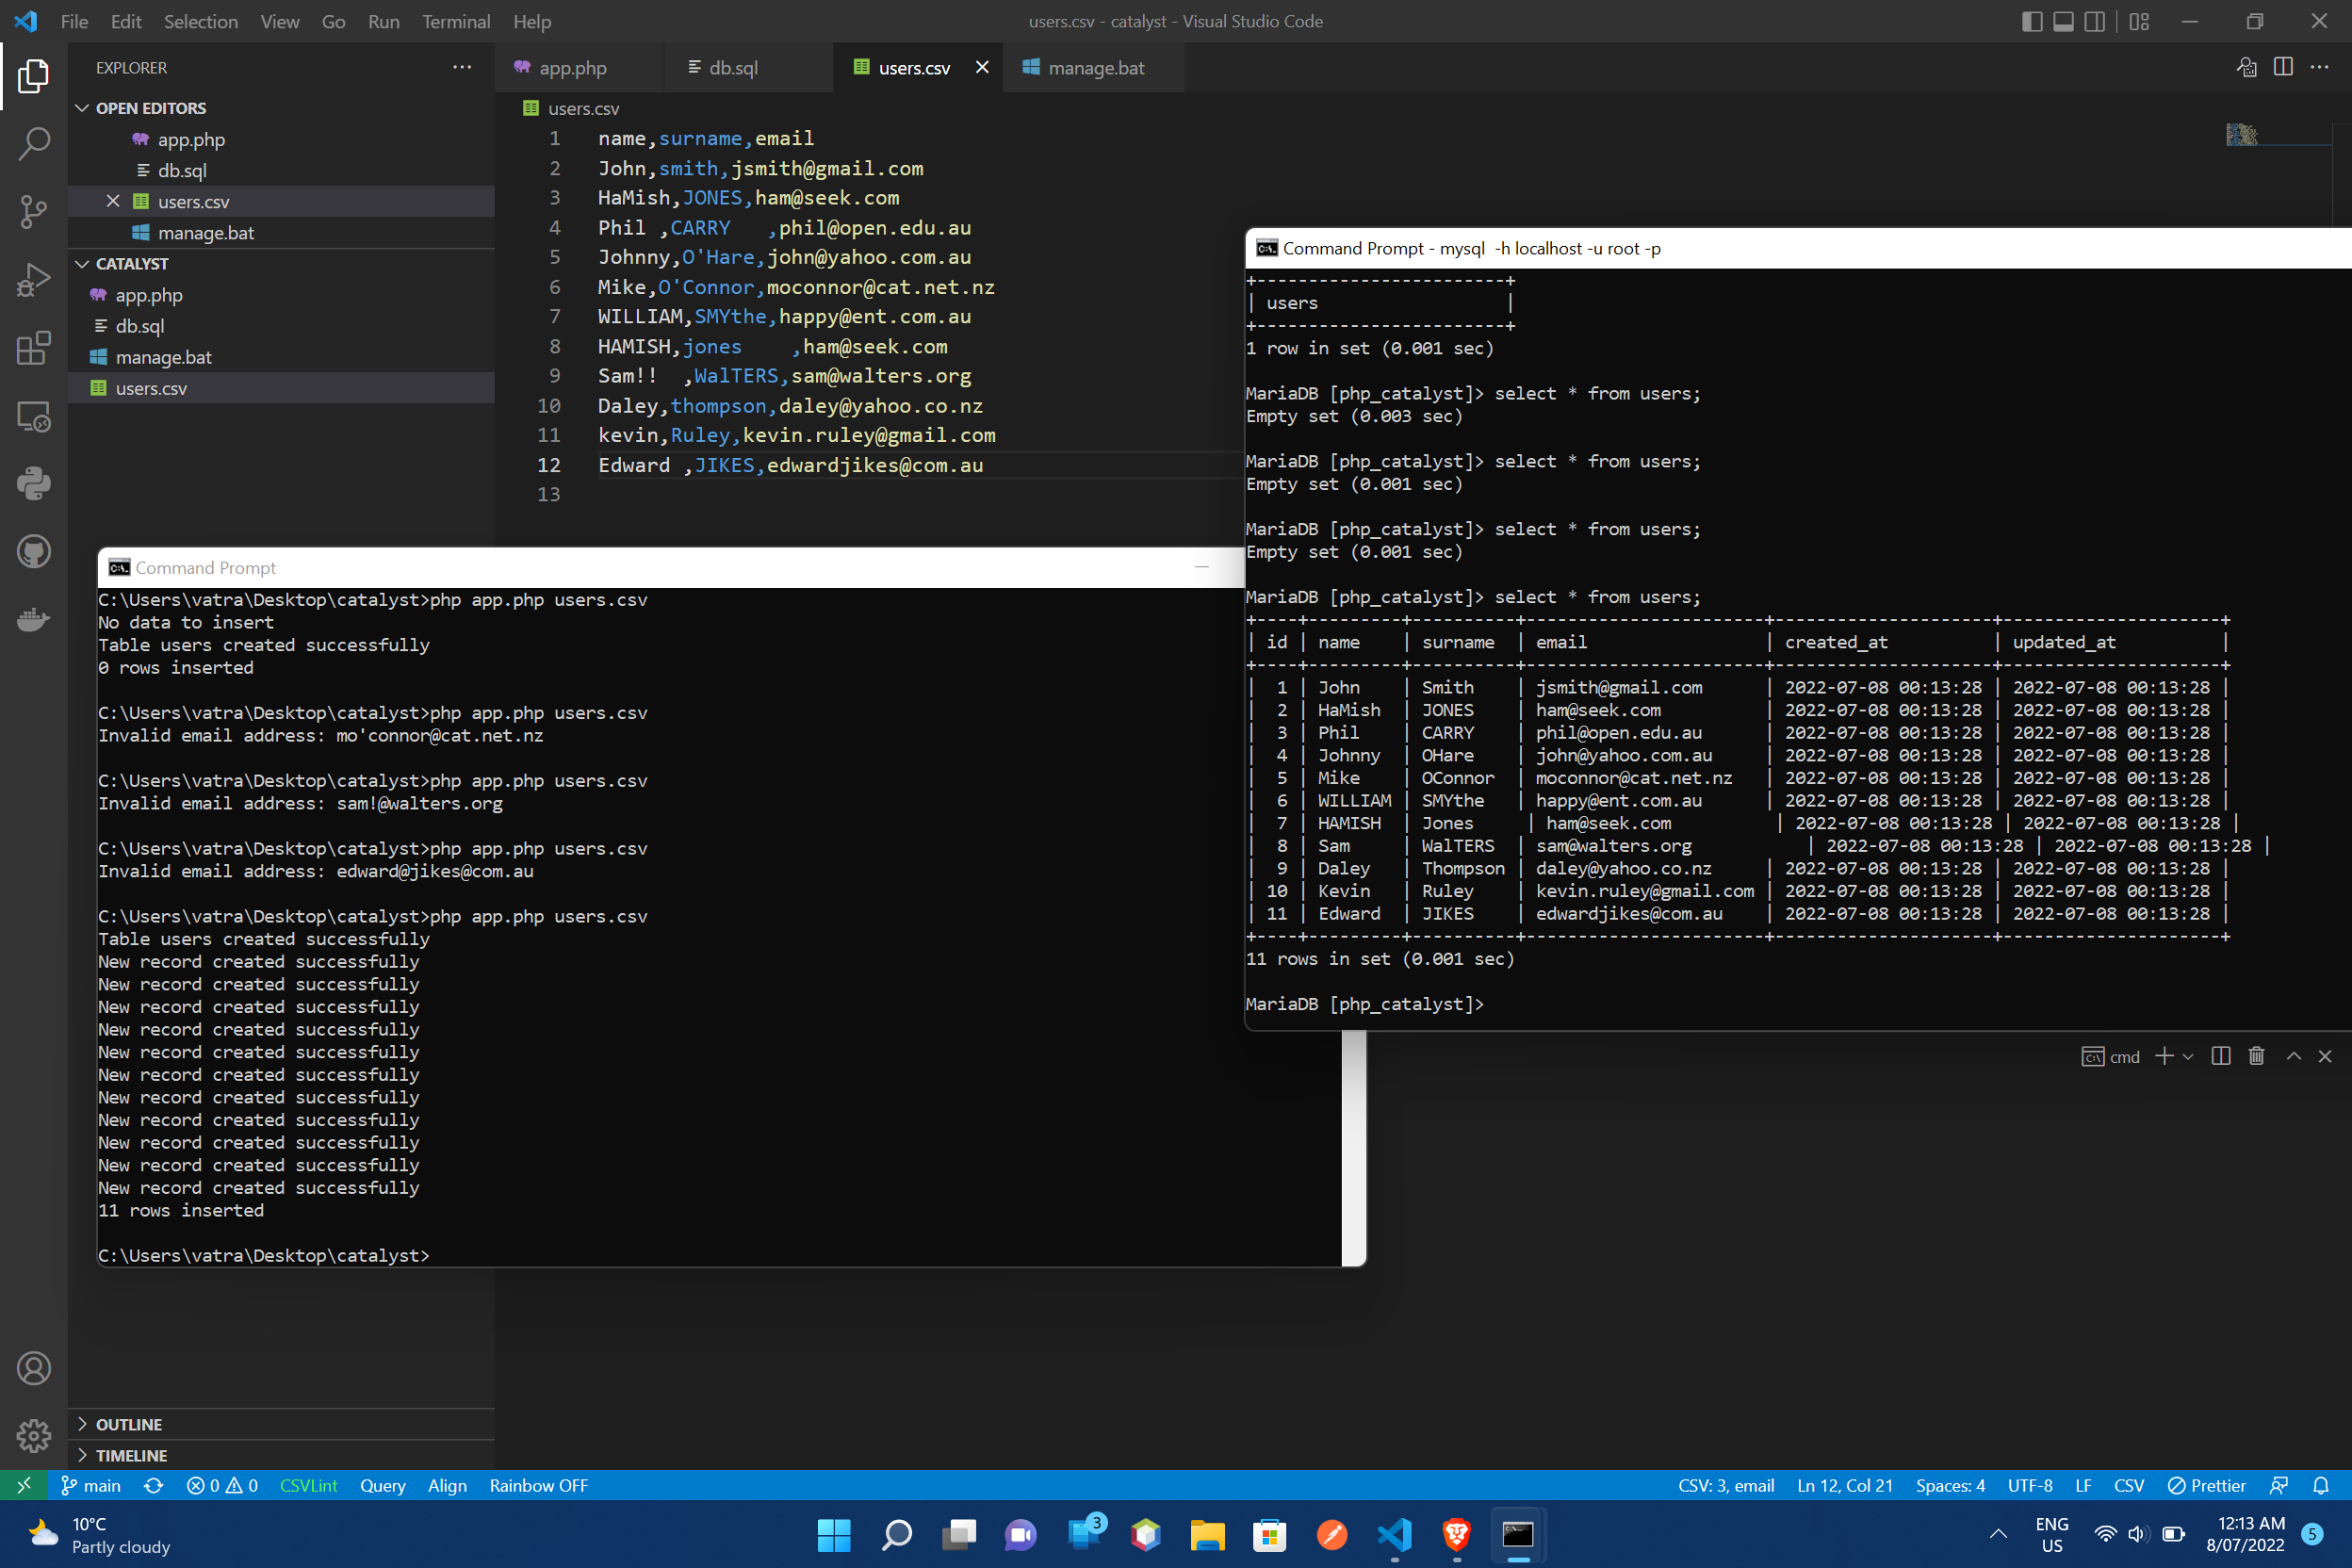Kill the terminal with trash icon
The image size is (2352, 1568).
click(x=2256, y=1056)
